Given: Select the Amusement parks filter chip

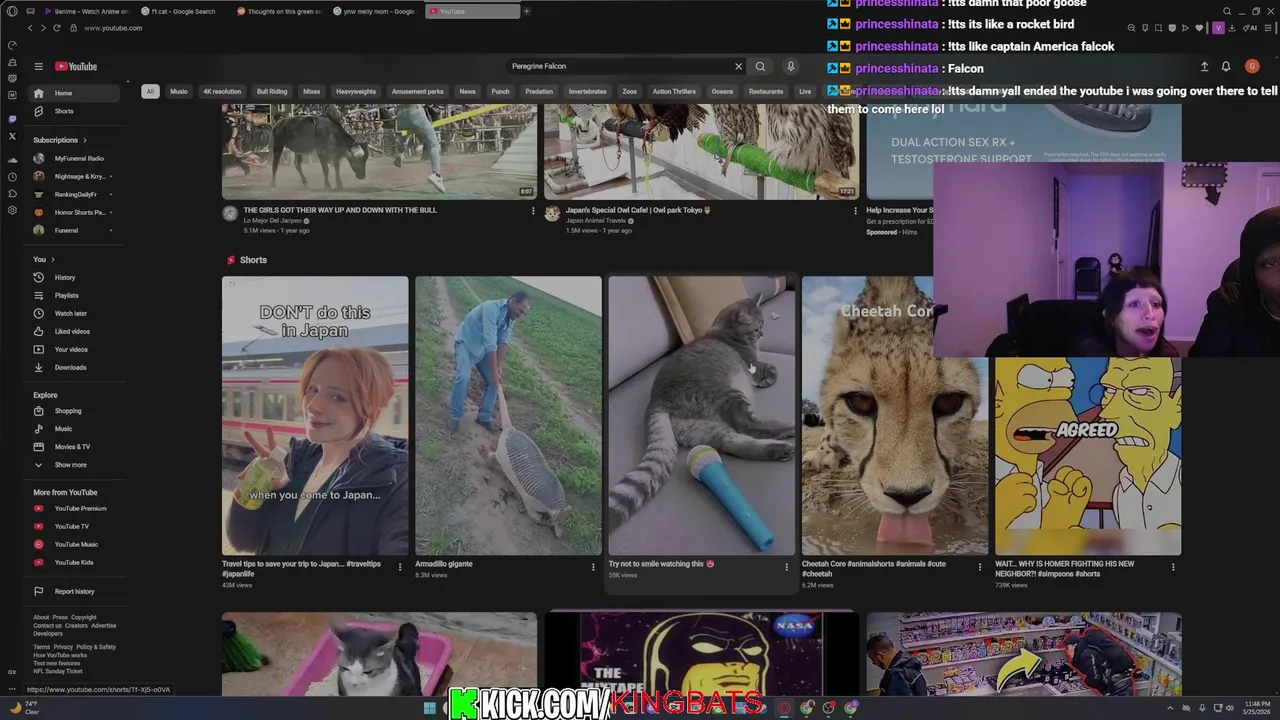Looking at the screenshot, I should 418,91.
